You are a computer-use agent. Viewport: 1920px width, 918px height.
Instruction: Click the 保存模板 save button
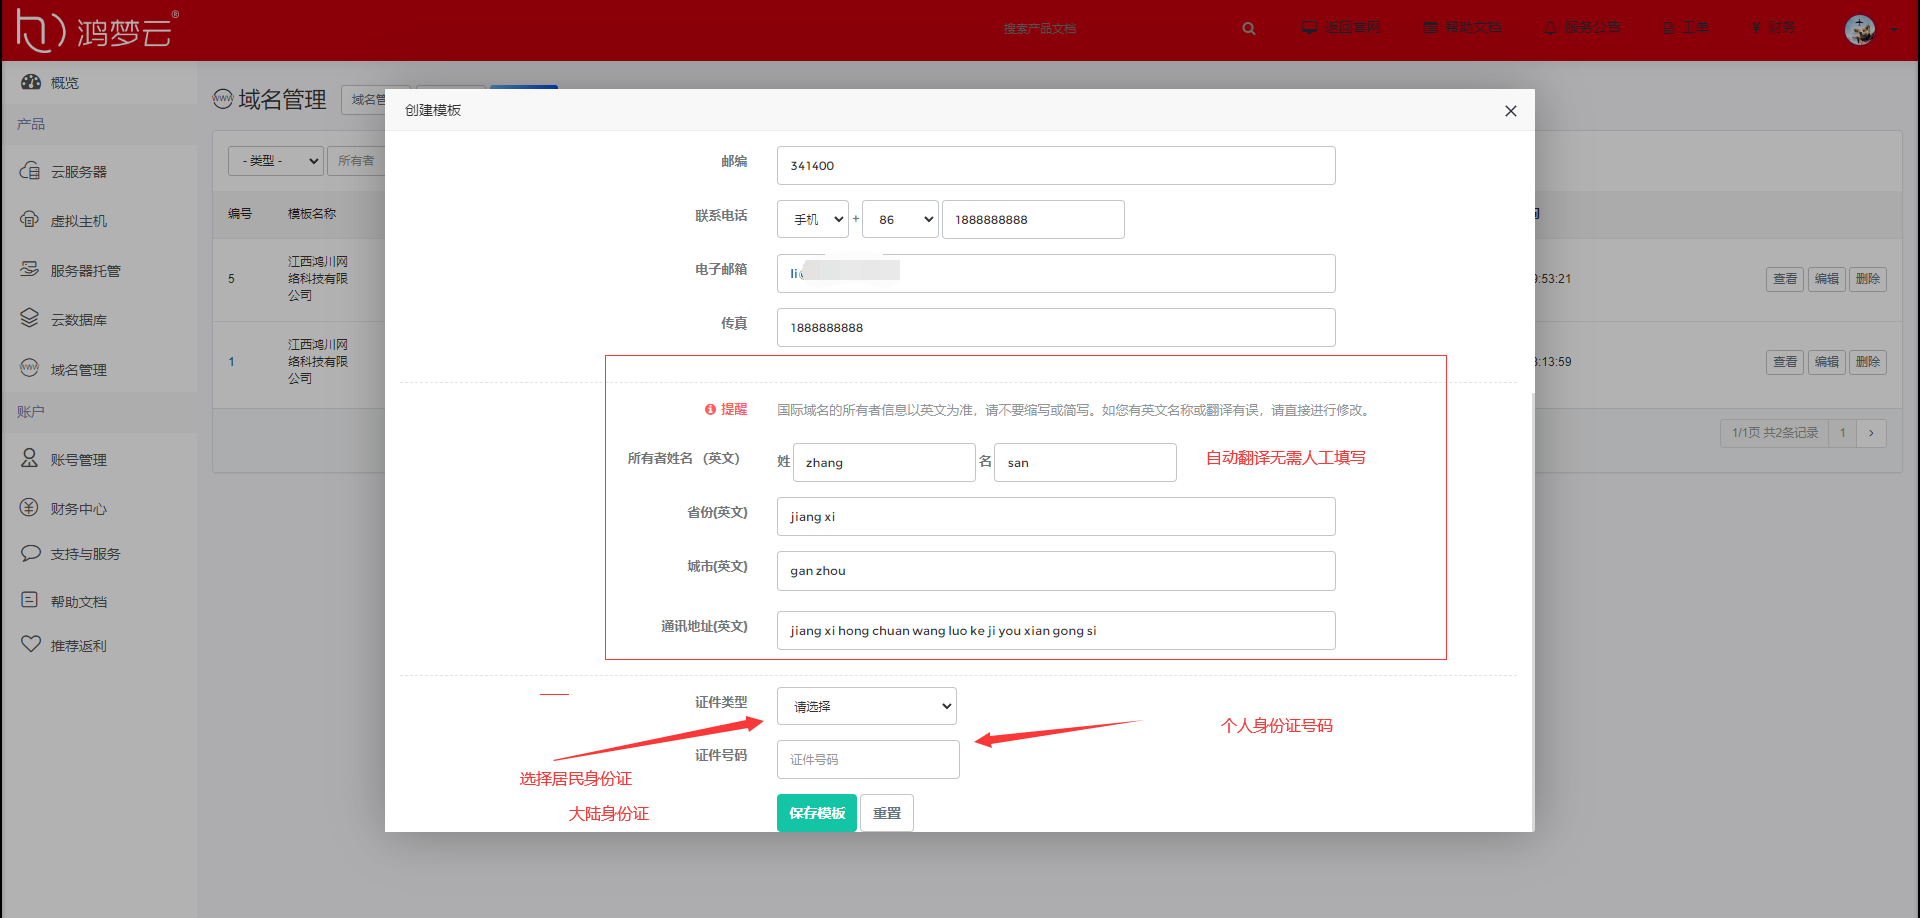(816, 813)
